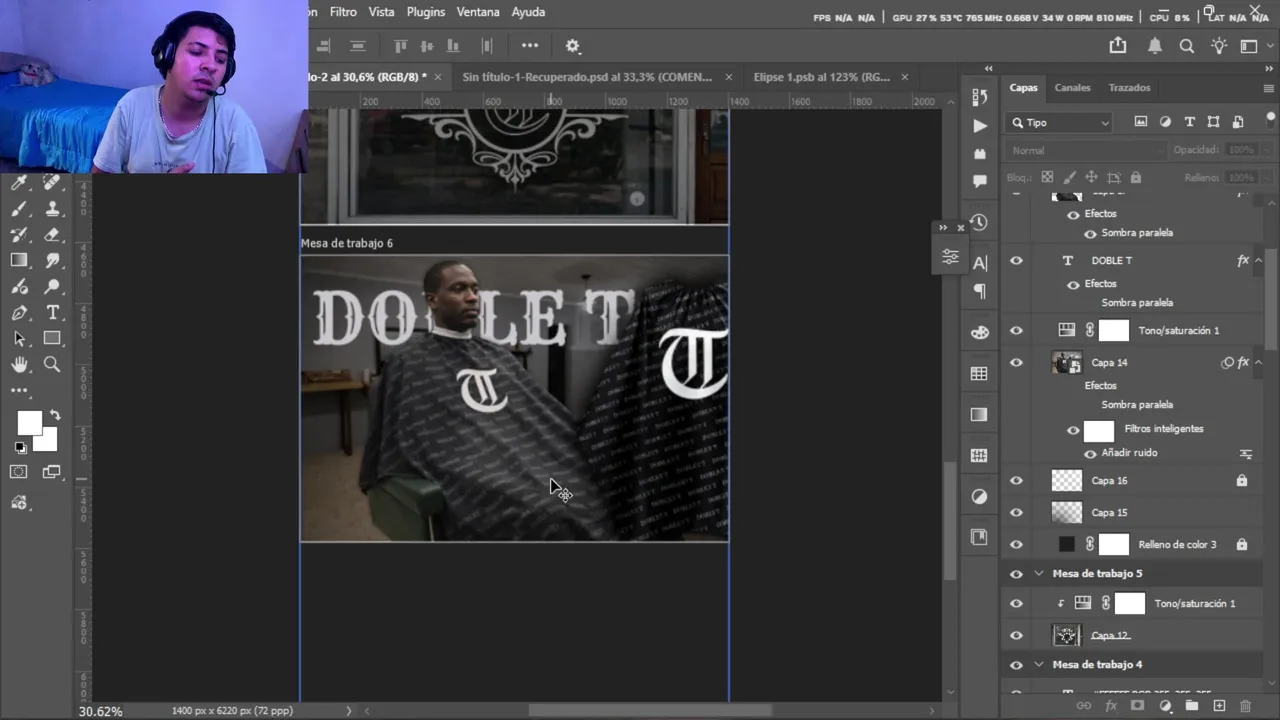
Task: Collapse effects on Capa 14 layer
Action: [1258, 363]
